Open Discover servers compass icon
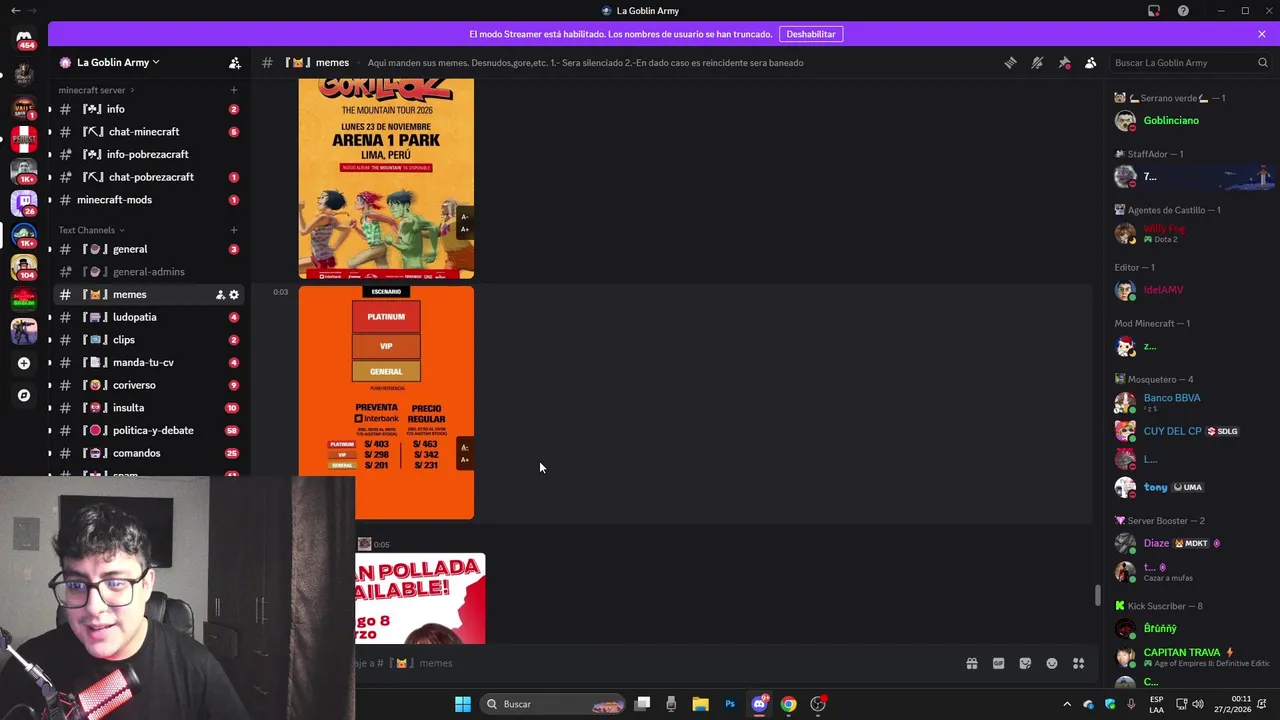 pos(24,395)
